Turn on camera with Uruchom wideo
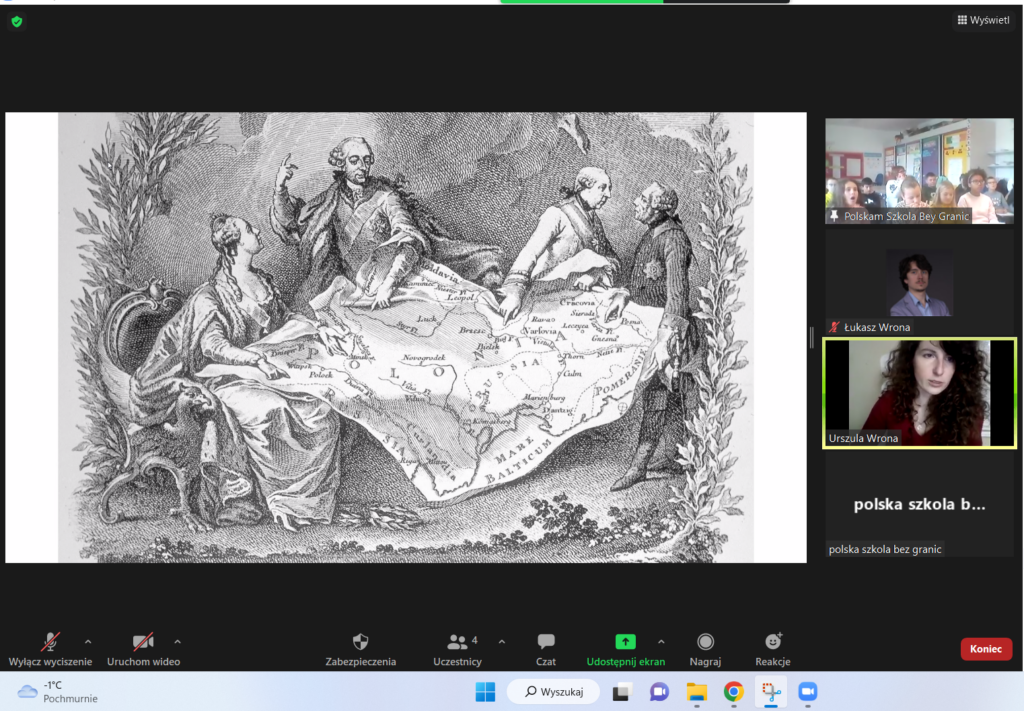Screen dimensions: 1024x711 pos(144,648)
